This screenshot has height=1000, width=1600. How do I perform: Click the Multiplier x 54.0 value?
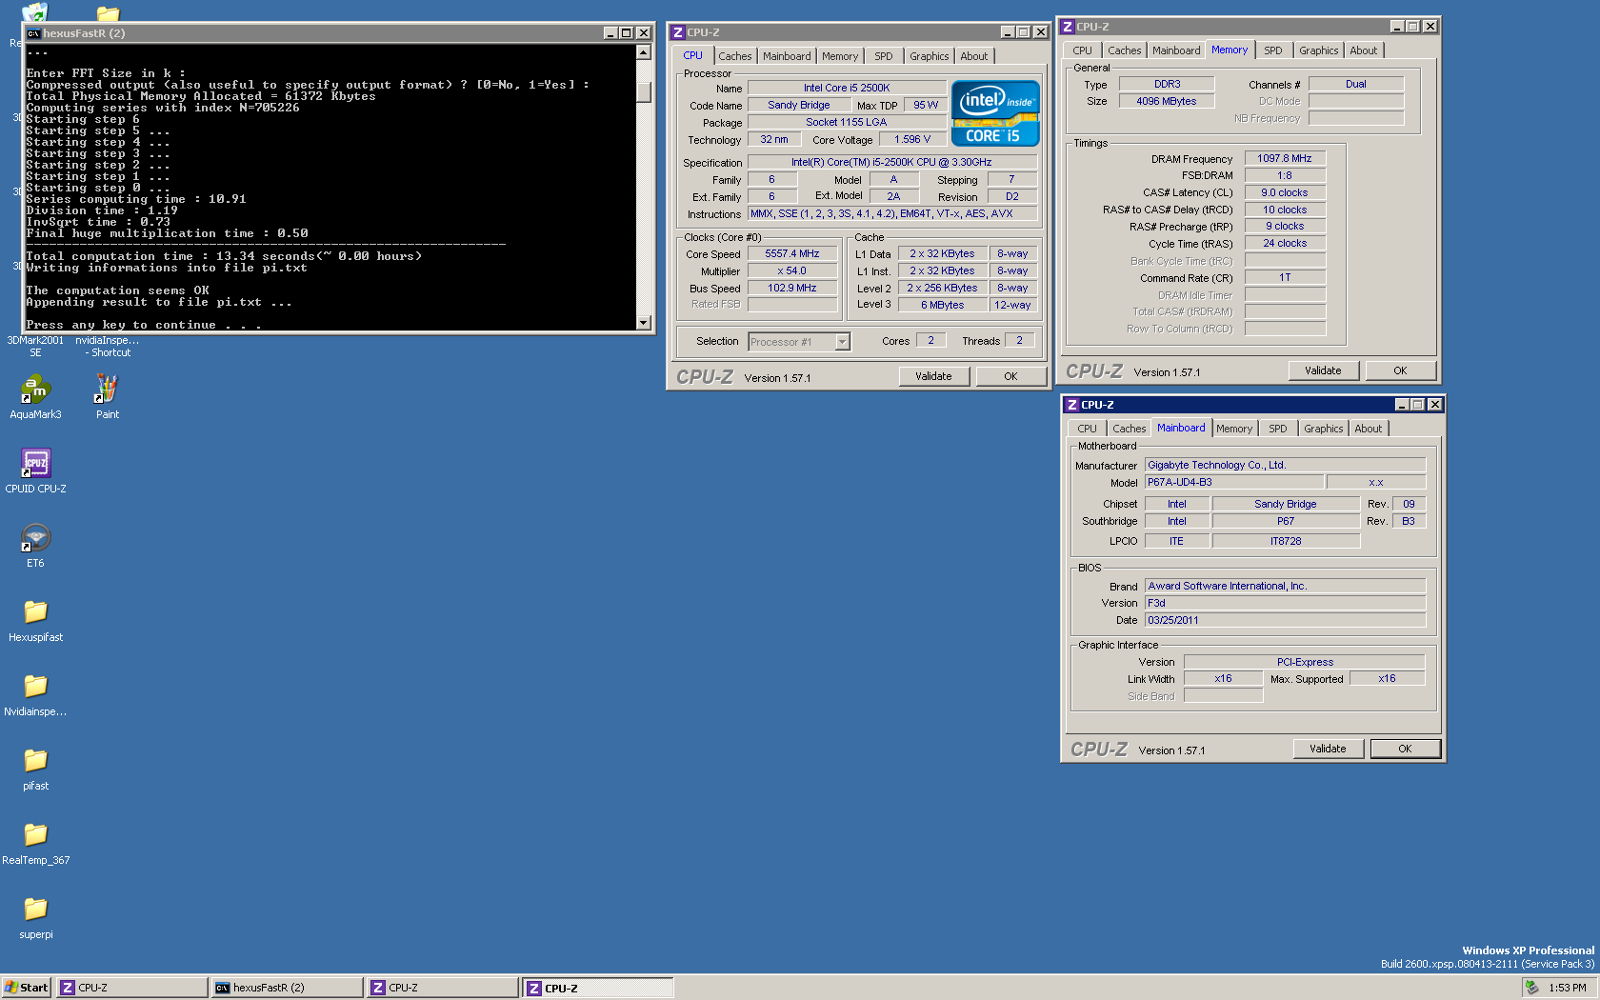click(x=792, y=271)
